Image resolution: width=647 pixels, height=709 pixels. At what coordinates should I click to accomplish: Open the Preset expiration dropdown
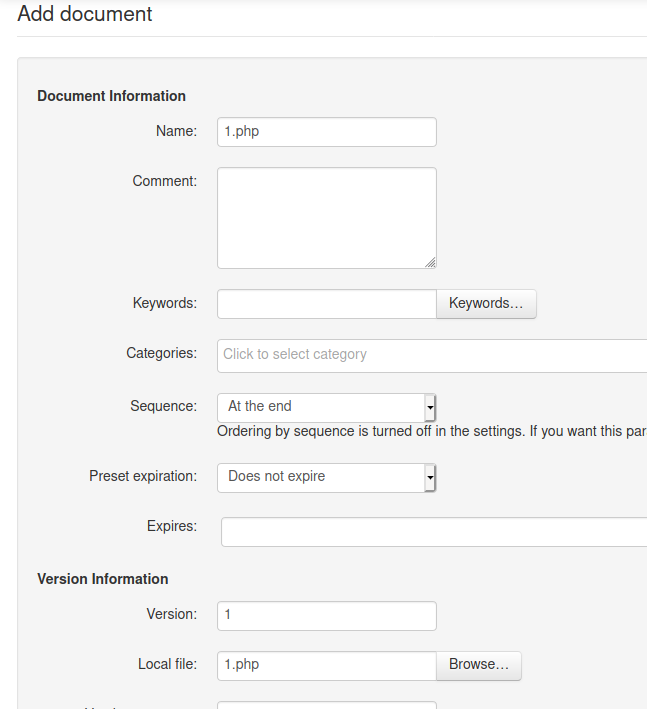(x=326, y=477)
